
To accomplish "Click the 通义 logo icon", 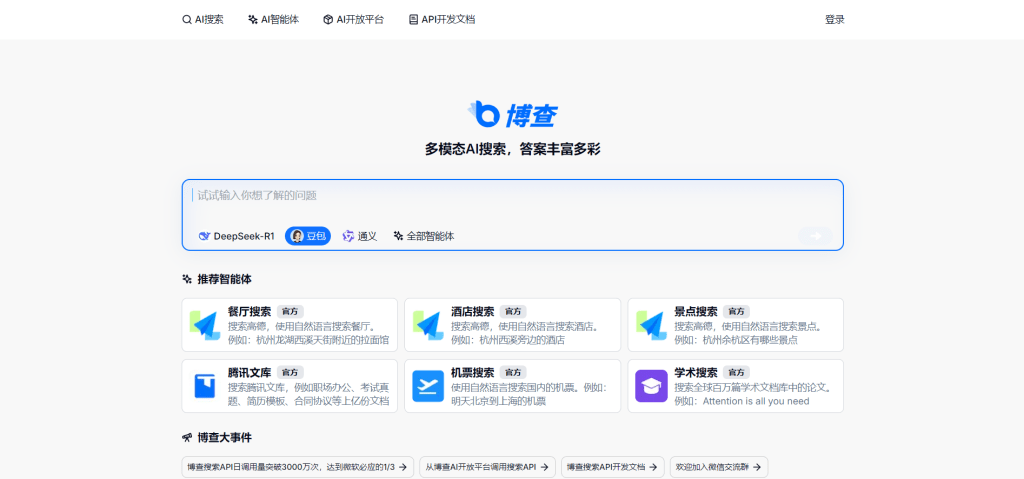I will click(x=348, y=236).
